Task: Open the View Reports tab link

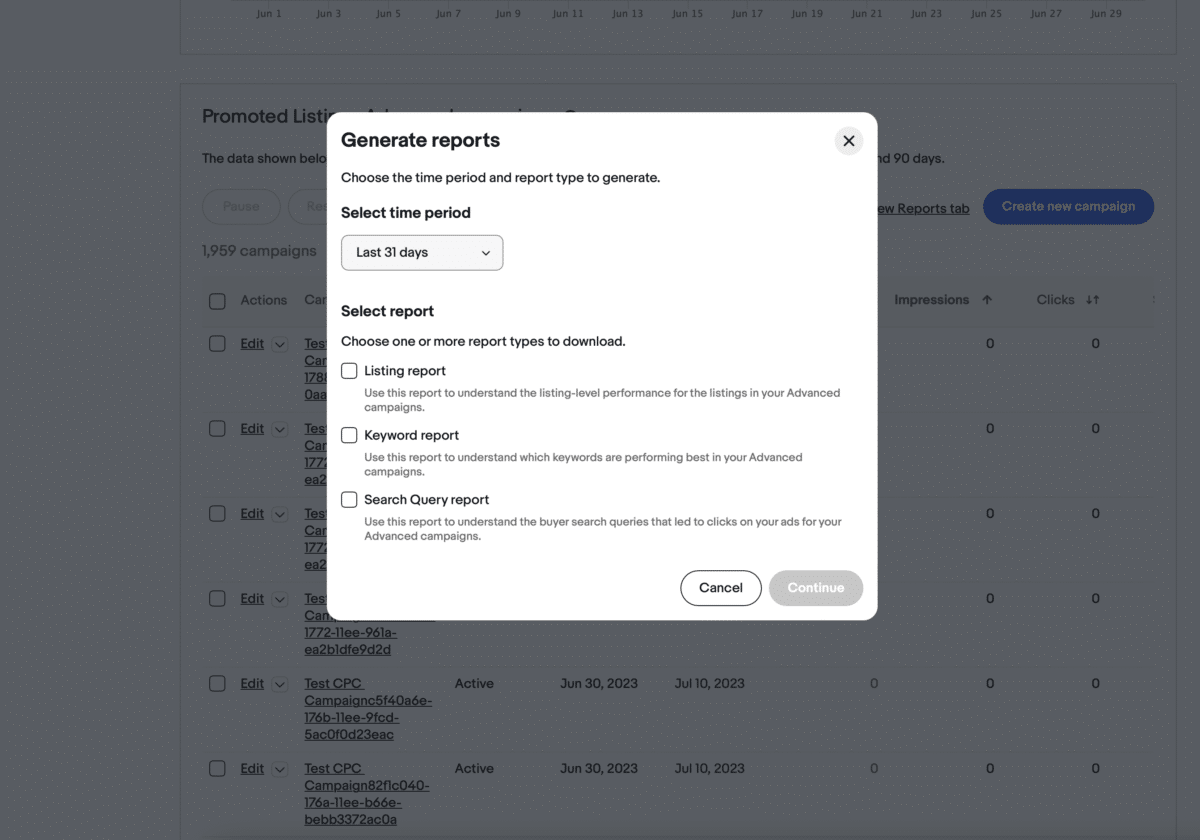Action: coord(923,208)
